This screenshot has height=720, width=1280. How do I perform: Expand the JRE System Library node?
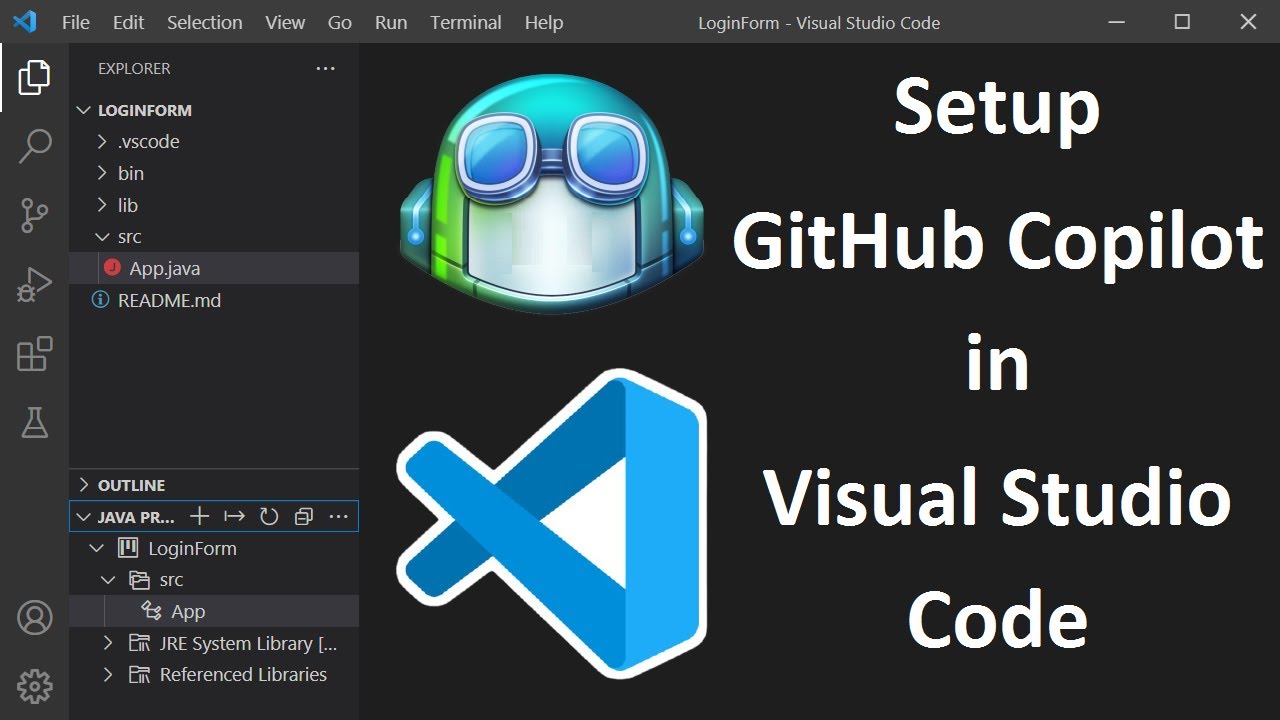pos(108,643)
